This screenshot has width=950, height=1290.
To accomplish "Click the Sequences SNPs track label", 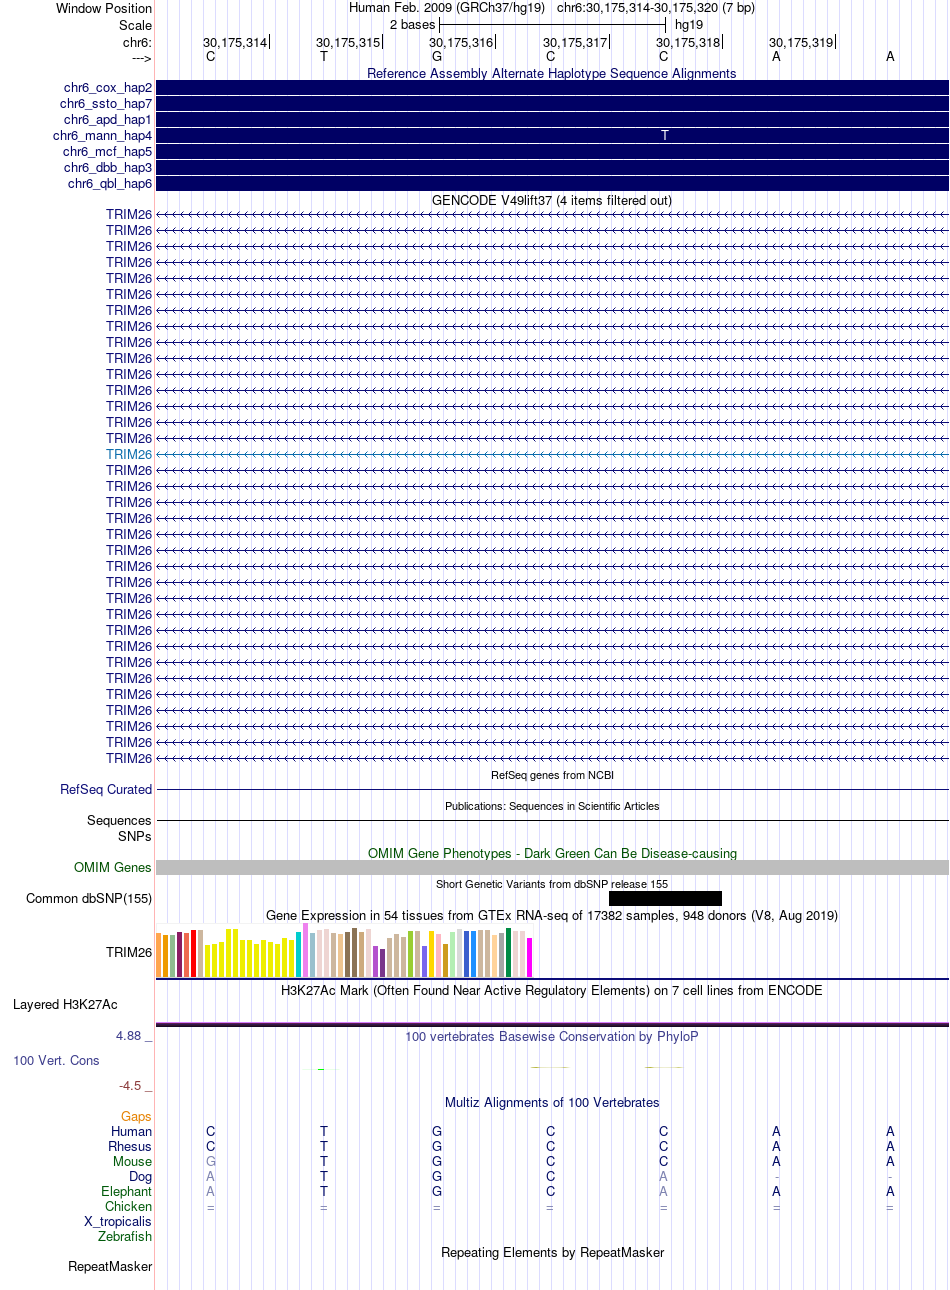I will point(120,828).
